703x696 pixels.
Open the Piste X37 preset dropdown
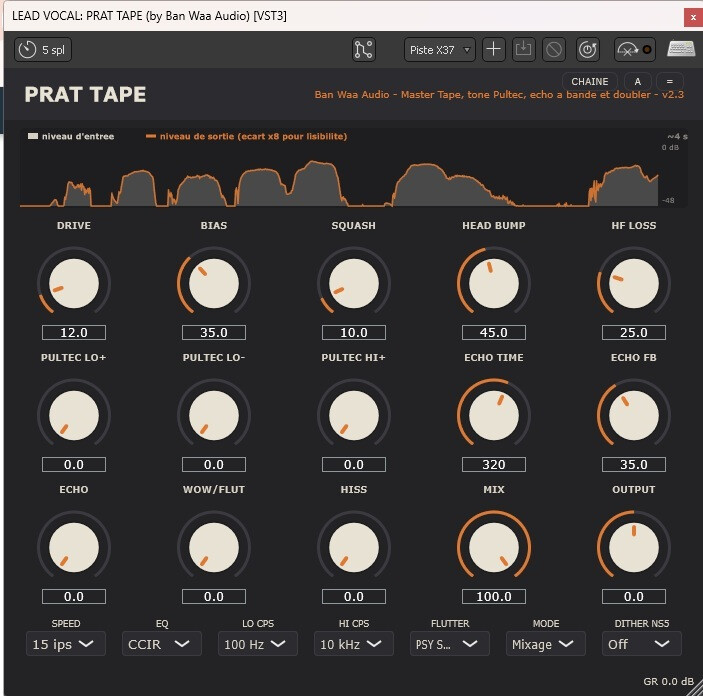click(439, 50)
